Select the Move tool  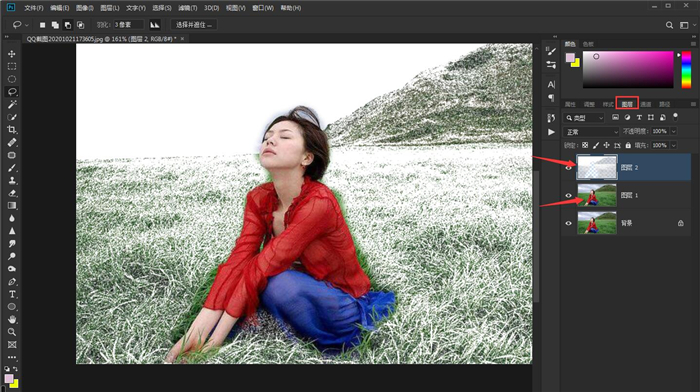point(12,54)
